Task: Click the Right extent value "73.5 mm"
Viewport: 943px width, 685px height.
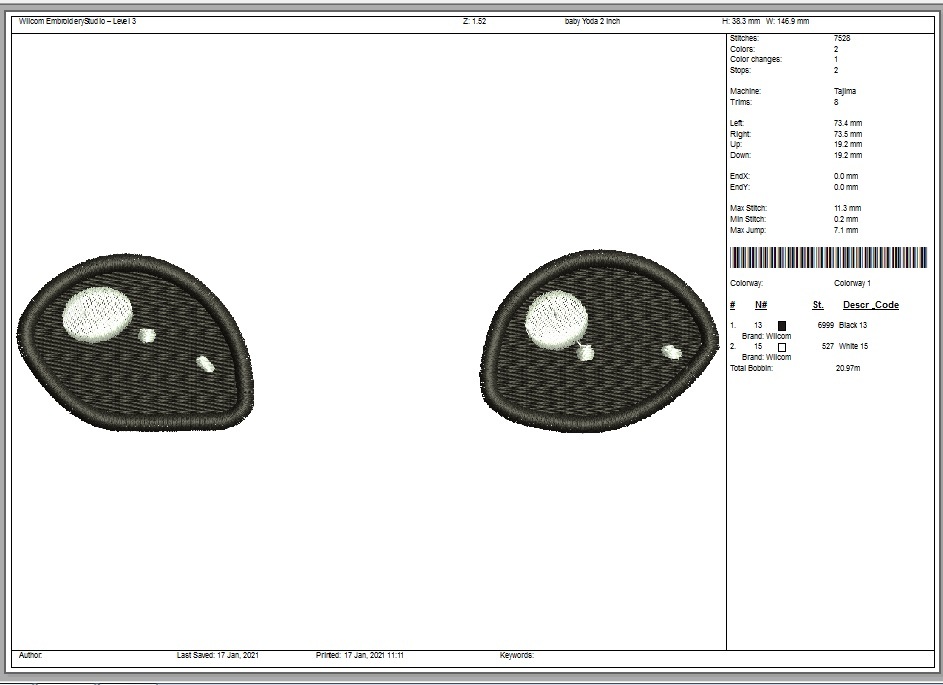Action: pyautogui.click(x=848, y=134)
